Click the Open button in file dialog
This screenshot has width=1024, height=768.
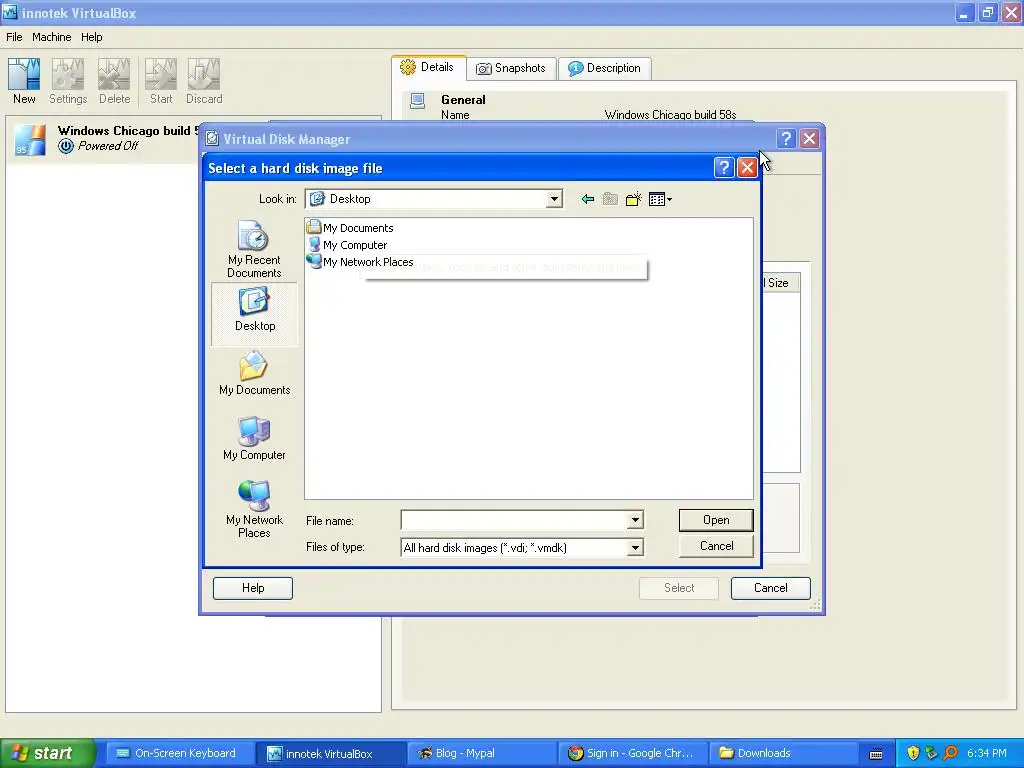click(716, 520)
